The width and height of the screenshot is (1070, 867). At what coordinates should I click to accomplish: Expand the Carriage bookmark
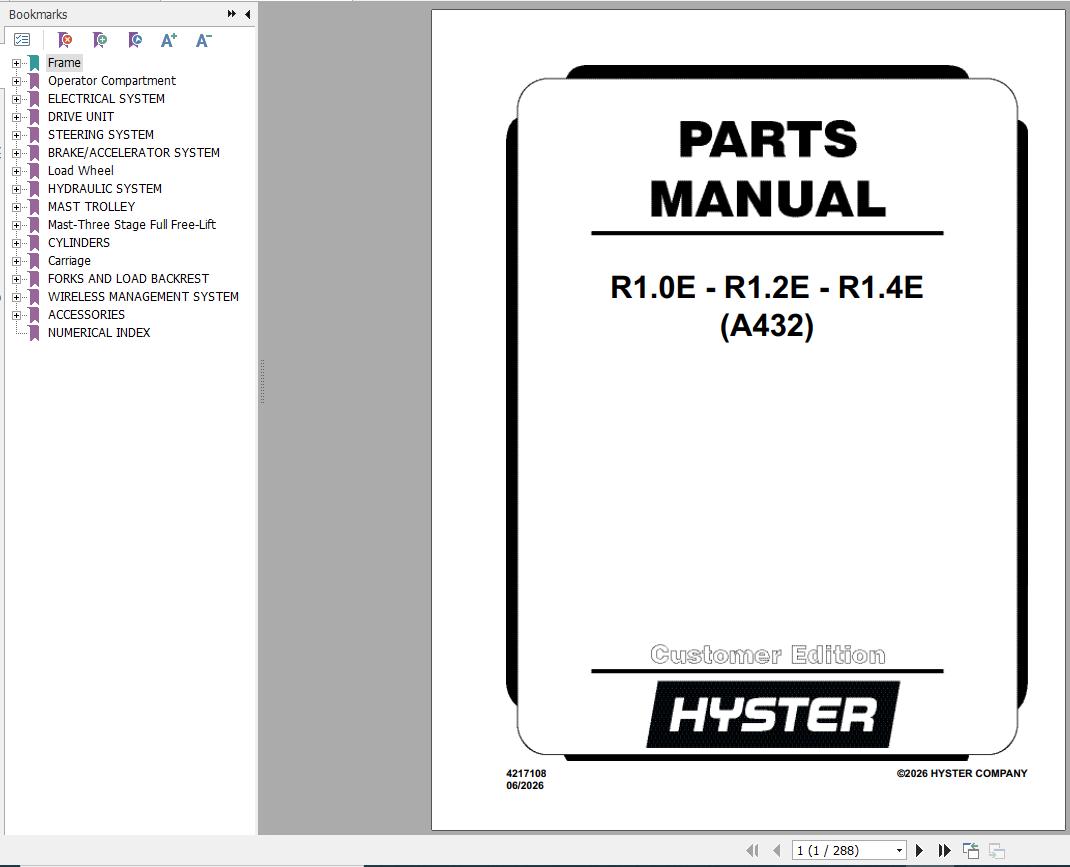(x=16, y=261)
